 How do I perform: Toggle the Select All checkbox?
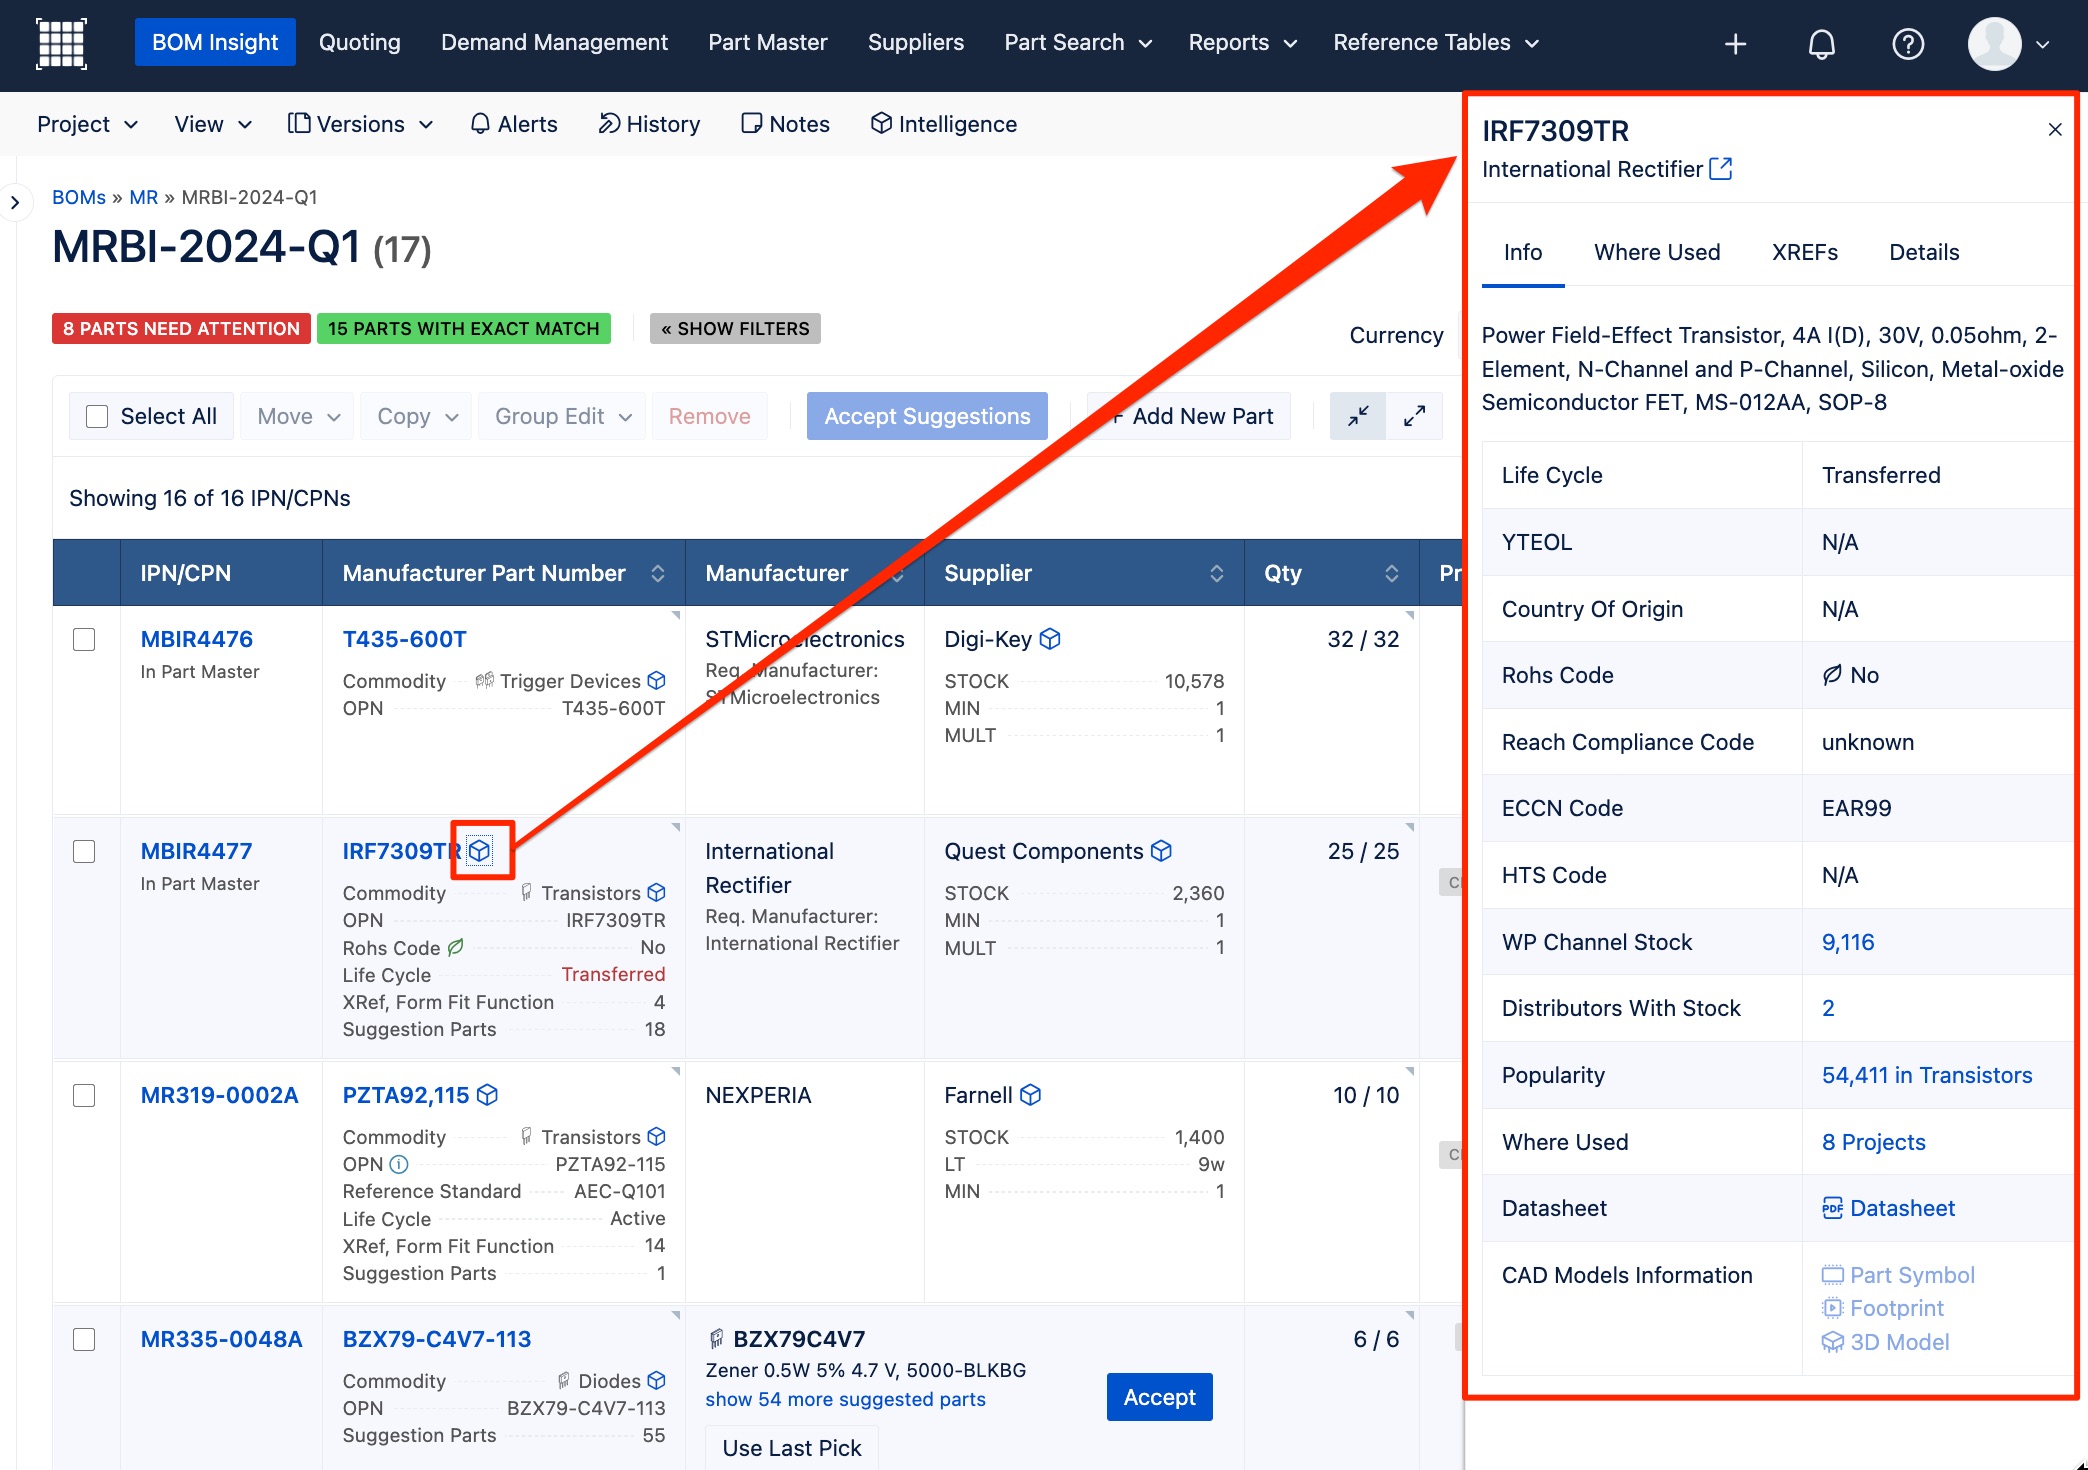pyautogui.click(x=97, y=416)
